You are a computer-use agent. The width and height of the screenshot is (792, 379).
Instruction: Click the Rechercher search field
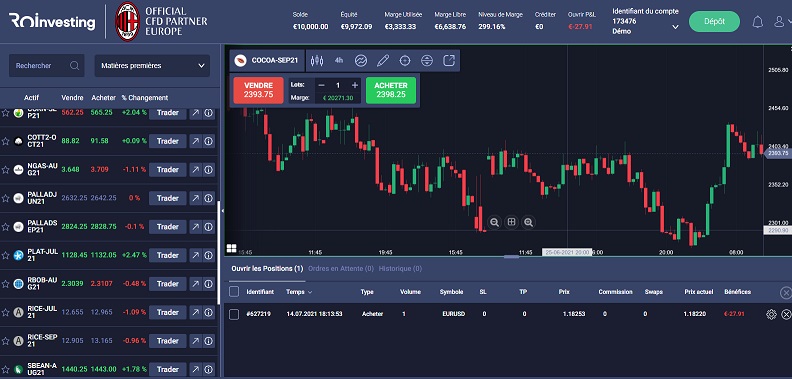(46, 66)
